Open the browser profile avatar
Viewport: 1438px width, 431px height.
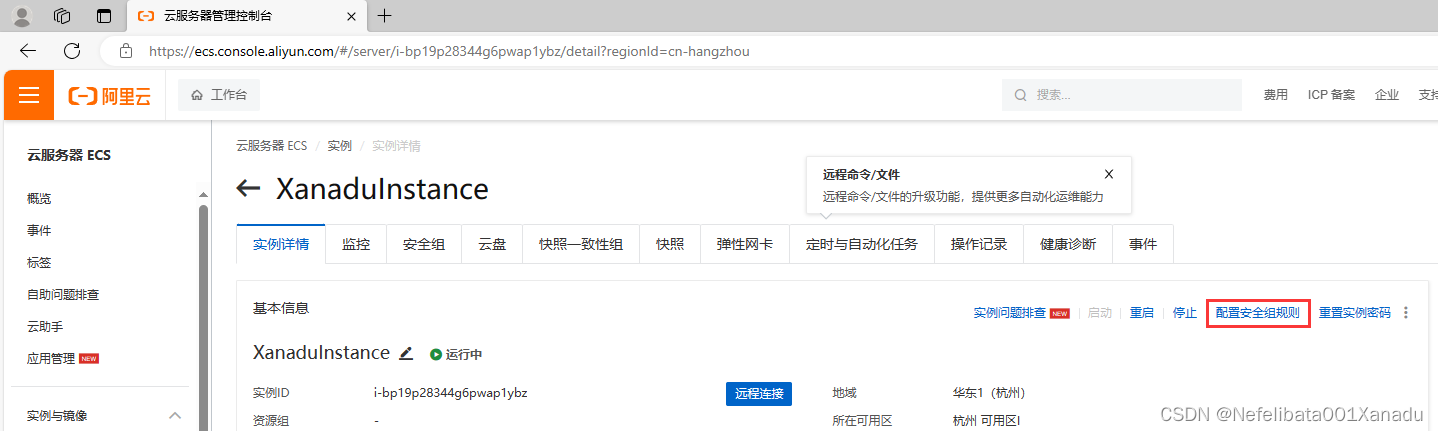(x=22, y=16)
